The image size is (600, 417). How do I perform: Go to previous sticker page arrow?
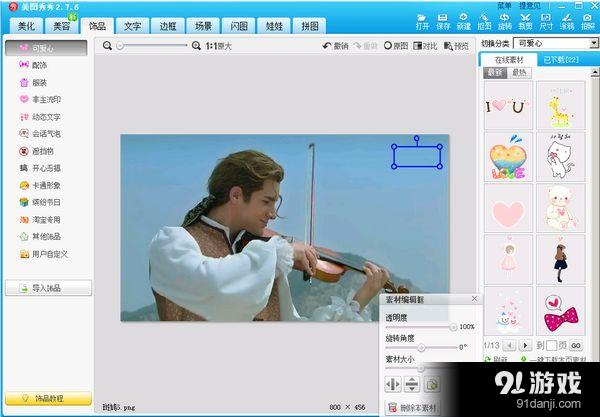tap(509, 345)
